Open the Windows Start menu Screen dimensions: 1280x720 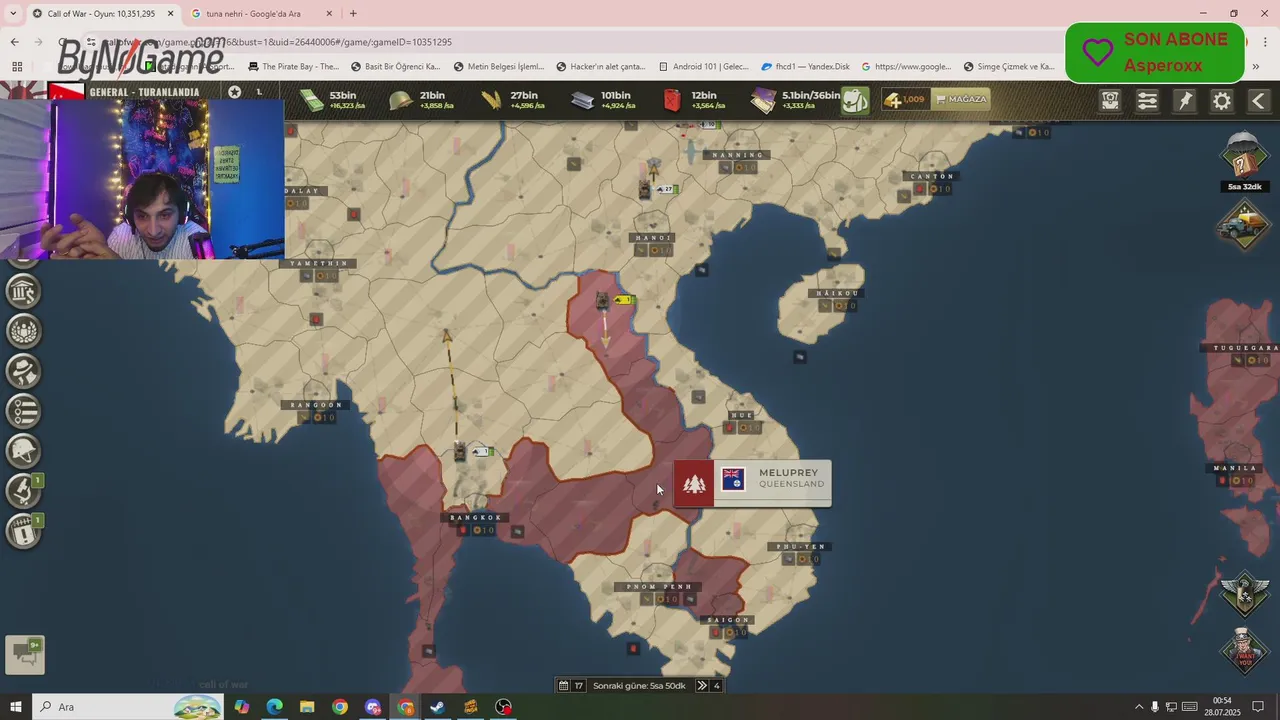[x=16, y=707]
